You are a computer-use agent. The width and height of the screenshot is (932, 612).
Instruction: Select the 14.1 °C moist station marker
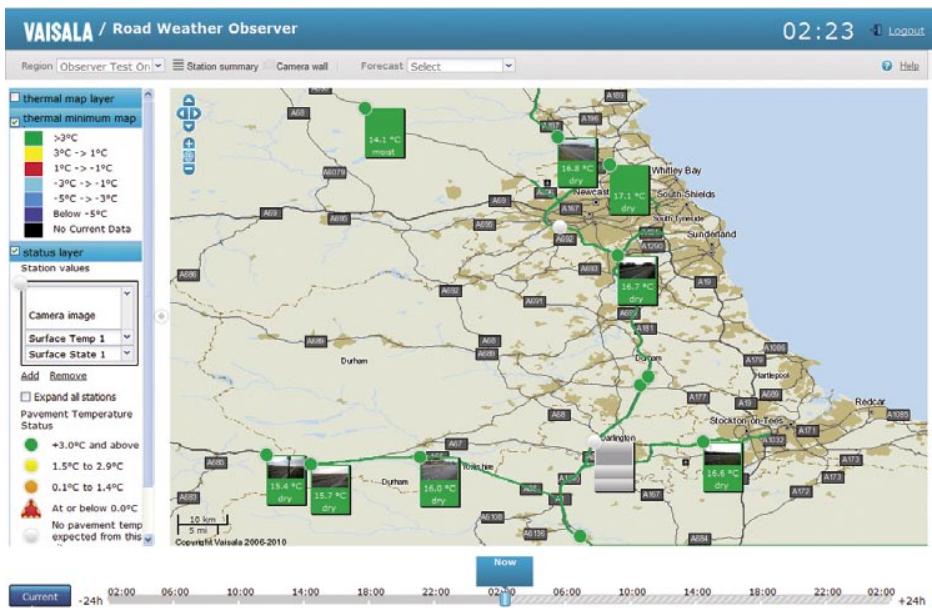384,134
